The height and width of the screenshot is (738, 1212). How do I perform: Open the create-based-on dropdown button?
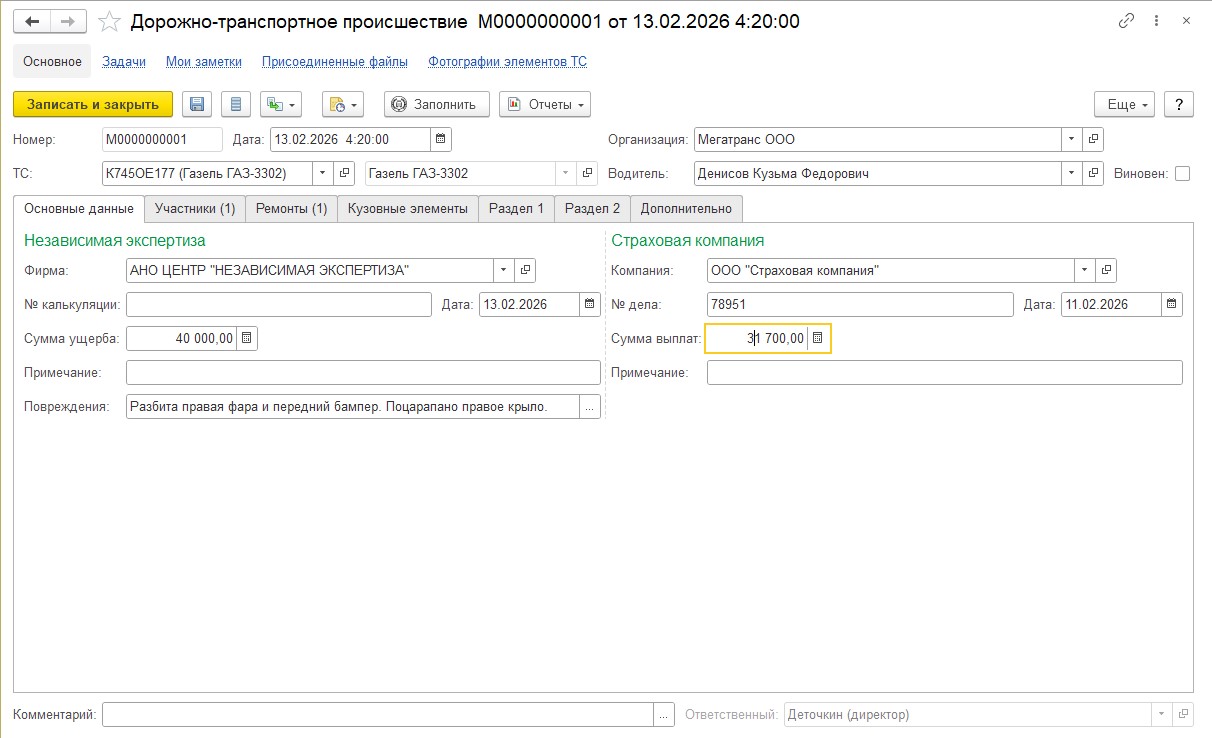point(280,104)
